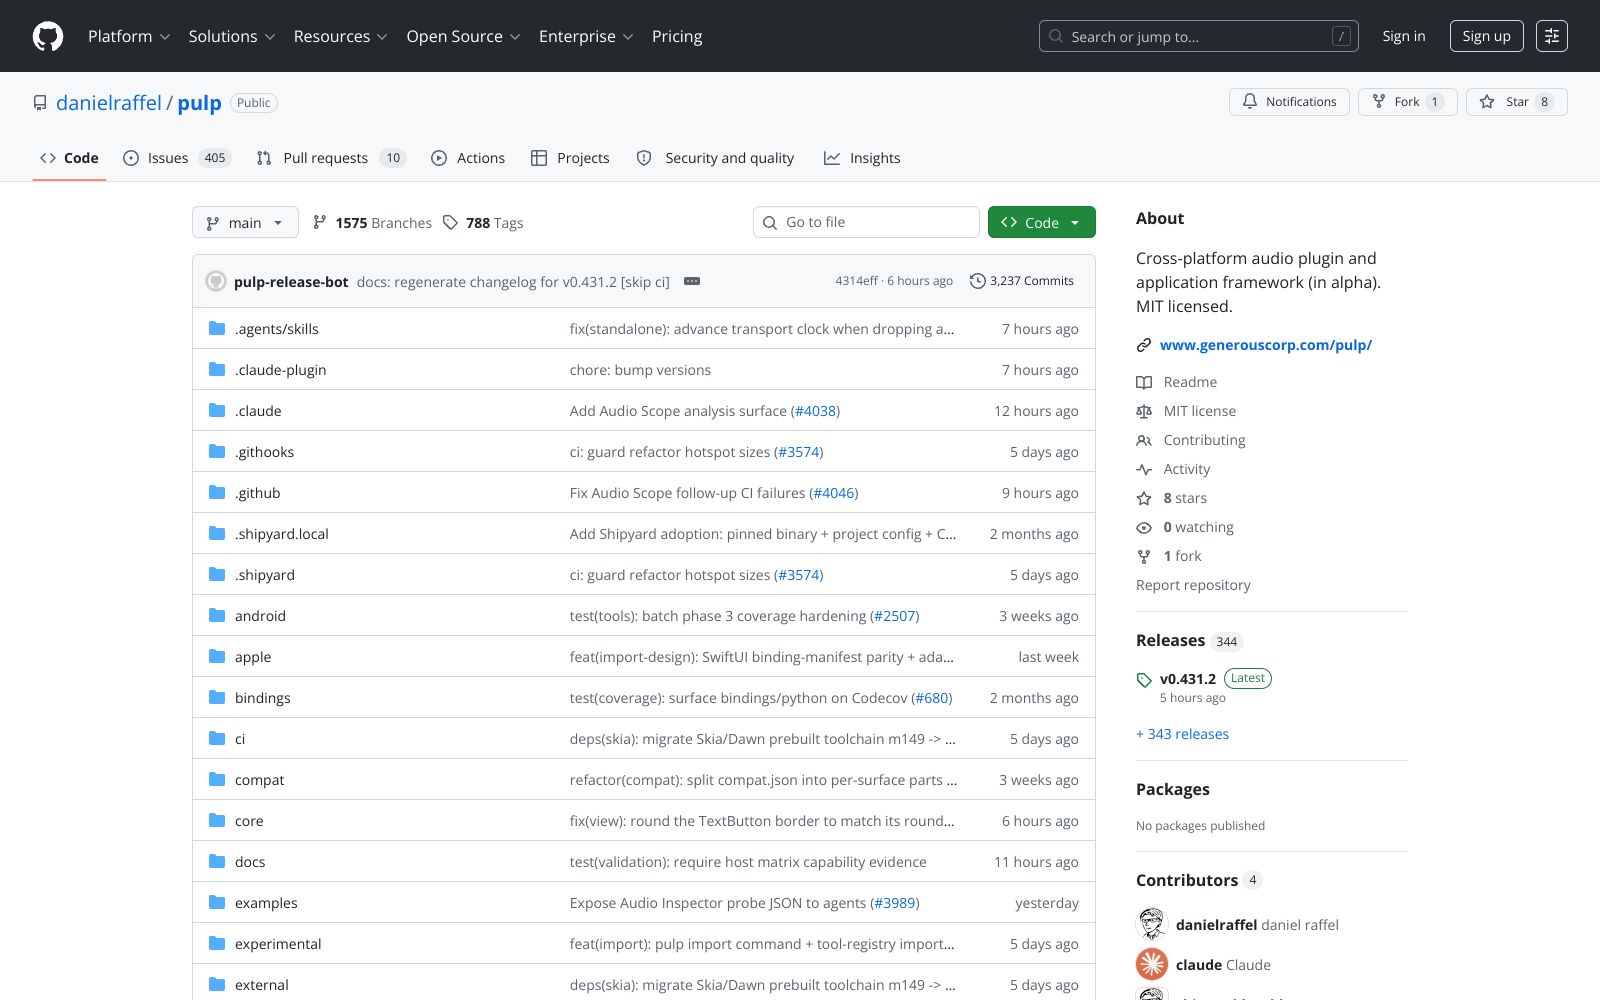Click the .githooks folder icon
The image size is (1600, 1000).
(x=217, y=451)
